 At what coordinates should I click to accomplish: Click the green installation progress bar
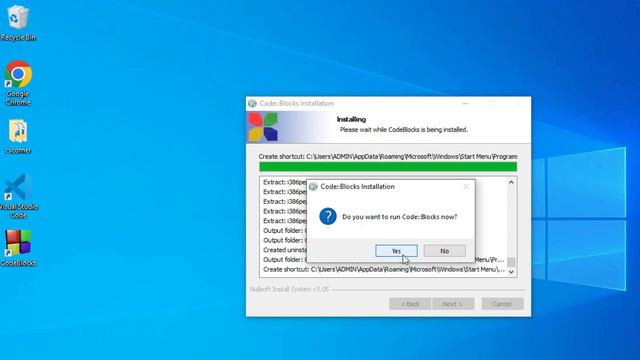point(388,167)
